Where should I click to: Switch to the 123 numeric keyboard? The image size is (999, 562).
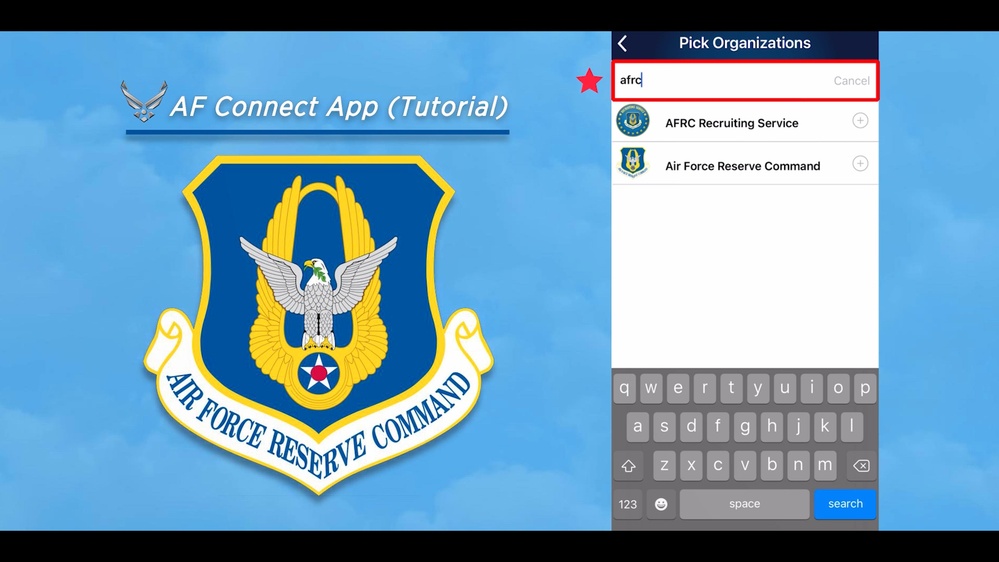tap(628, 505)
